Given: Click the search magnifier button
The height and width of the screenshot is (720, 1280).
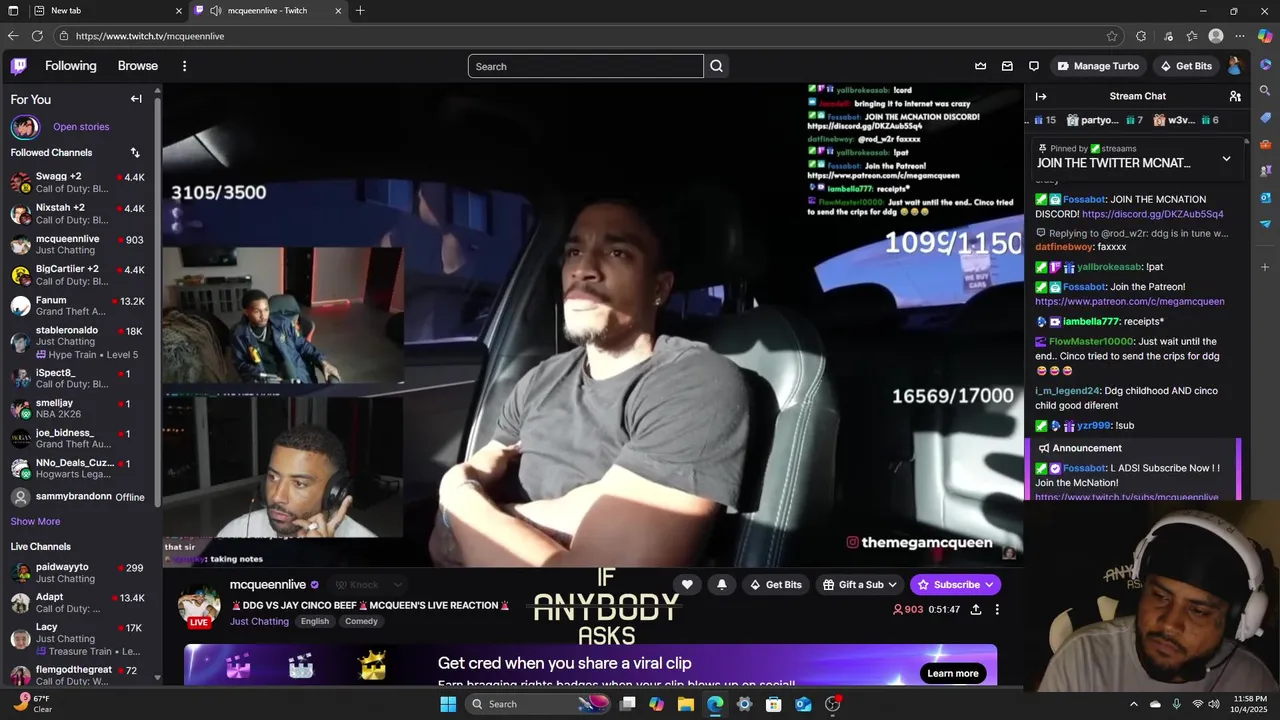Looking at the screenshot, I should click(x=716, y=66).
